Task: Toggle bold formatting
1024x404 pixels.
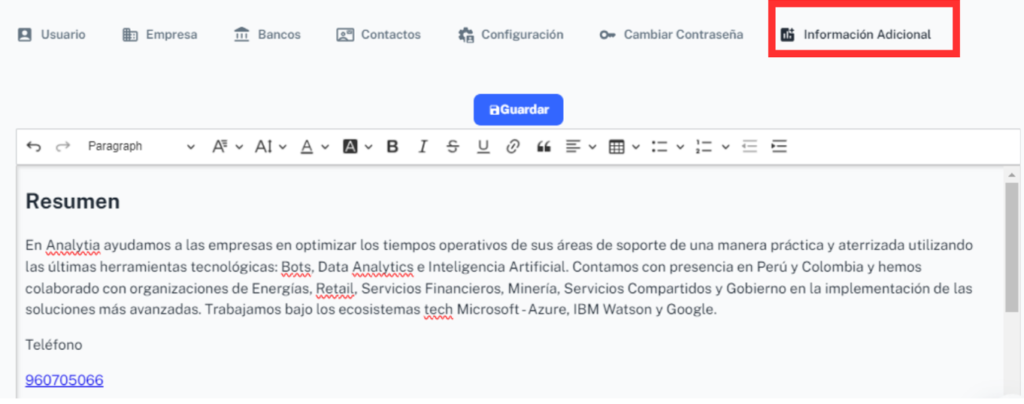Action: pyautogui.click(x=392, y=147)
